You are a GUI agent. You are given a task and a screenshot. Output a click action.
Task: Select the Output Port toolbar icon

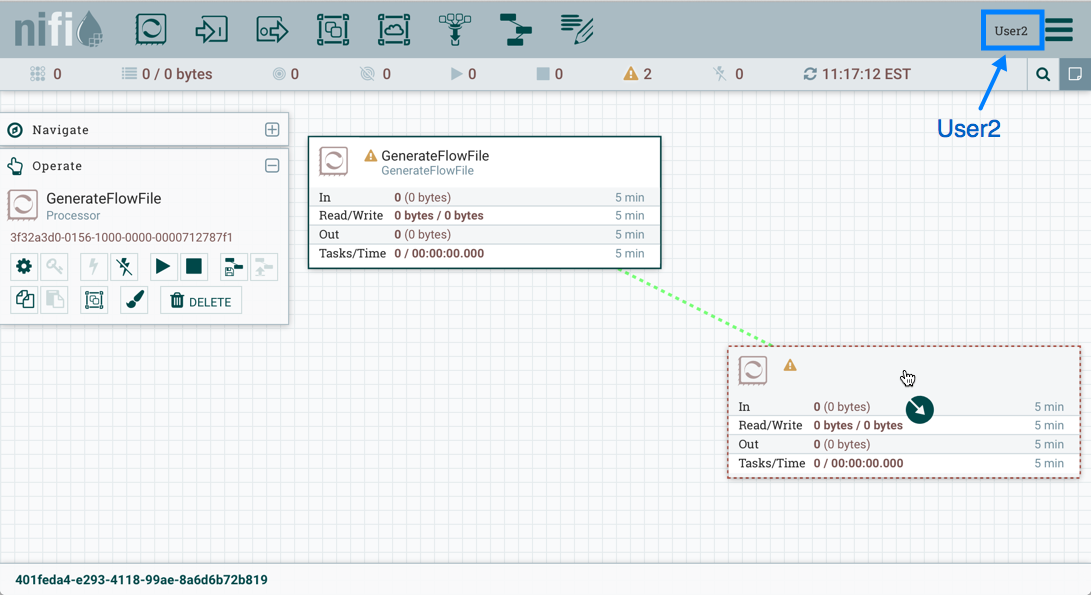tap(272, 29)
